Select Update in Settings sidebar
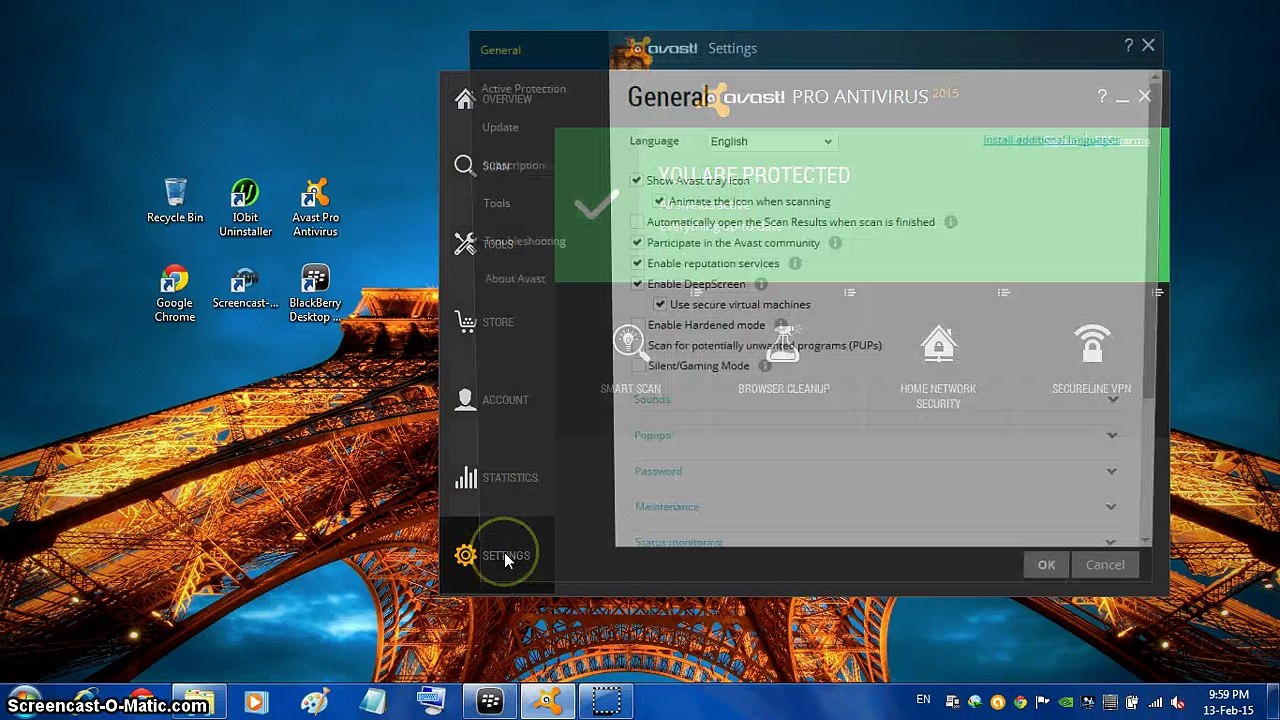 500,127
